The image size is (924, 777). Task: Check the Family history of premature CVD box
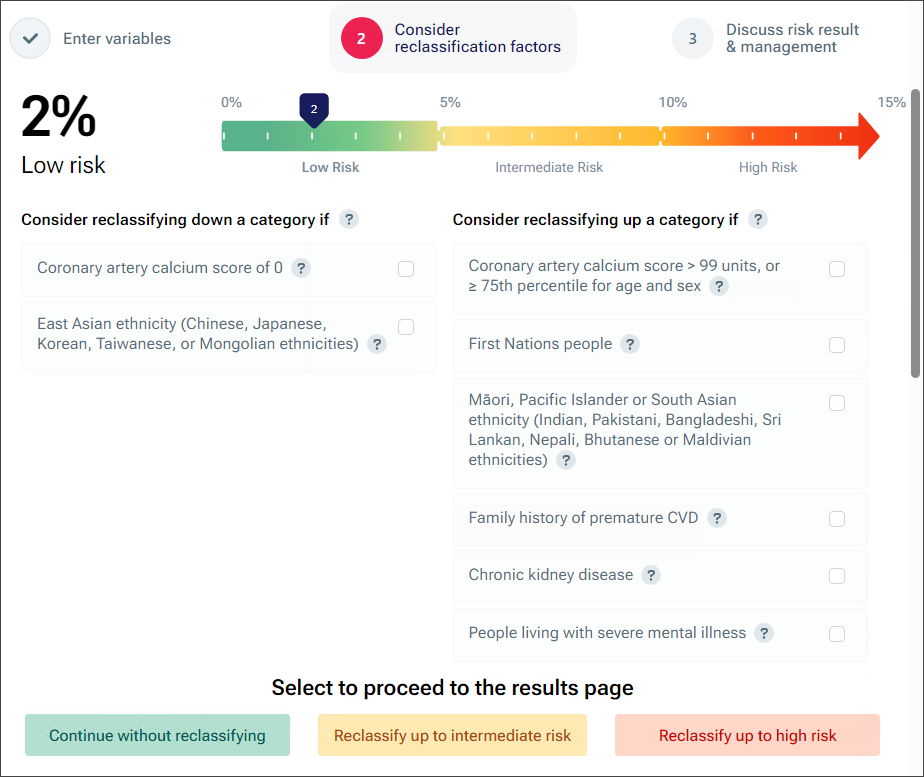click(x=837, y=519)
